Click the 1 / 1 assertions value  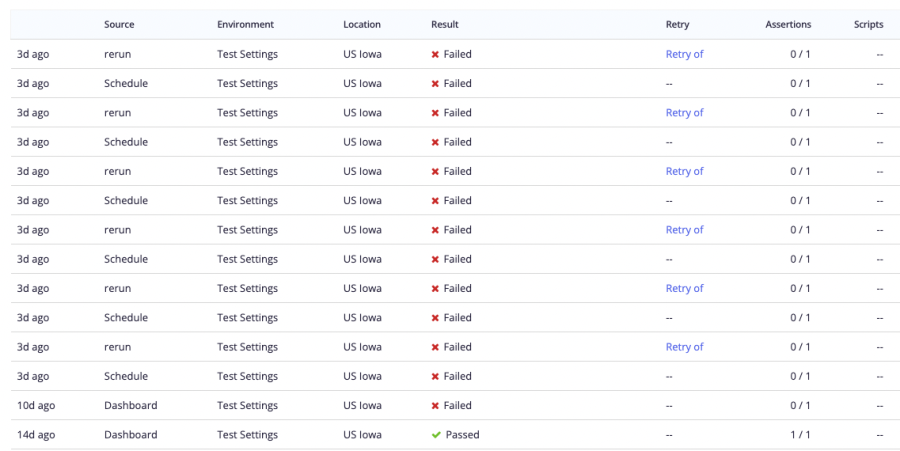pyautogui.click(x=799, y=435)
